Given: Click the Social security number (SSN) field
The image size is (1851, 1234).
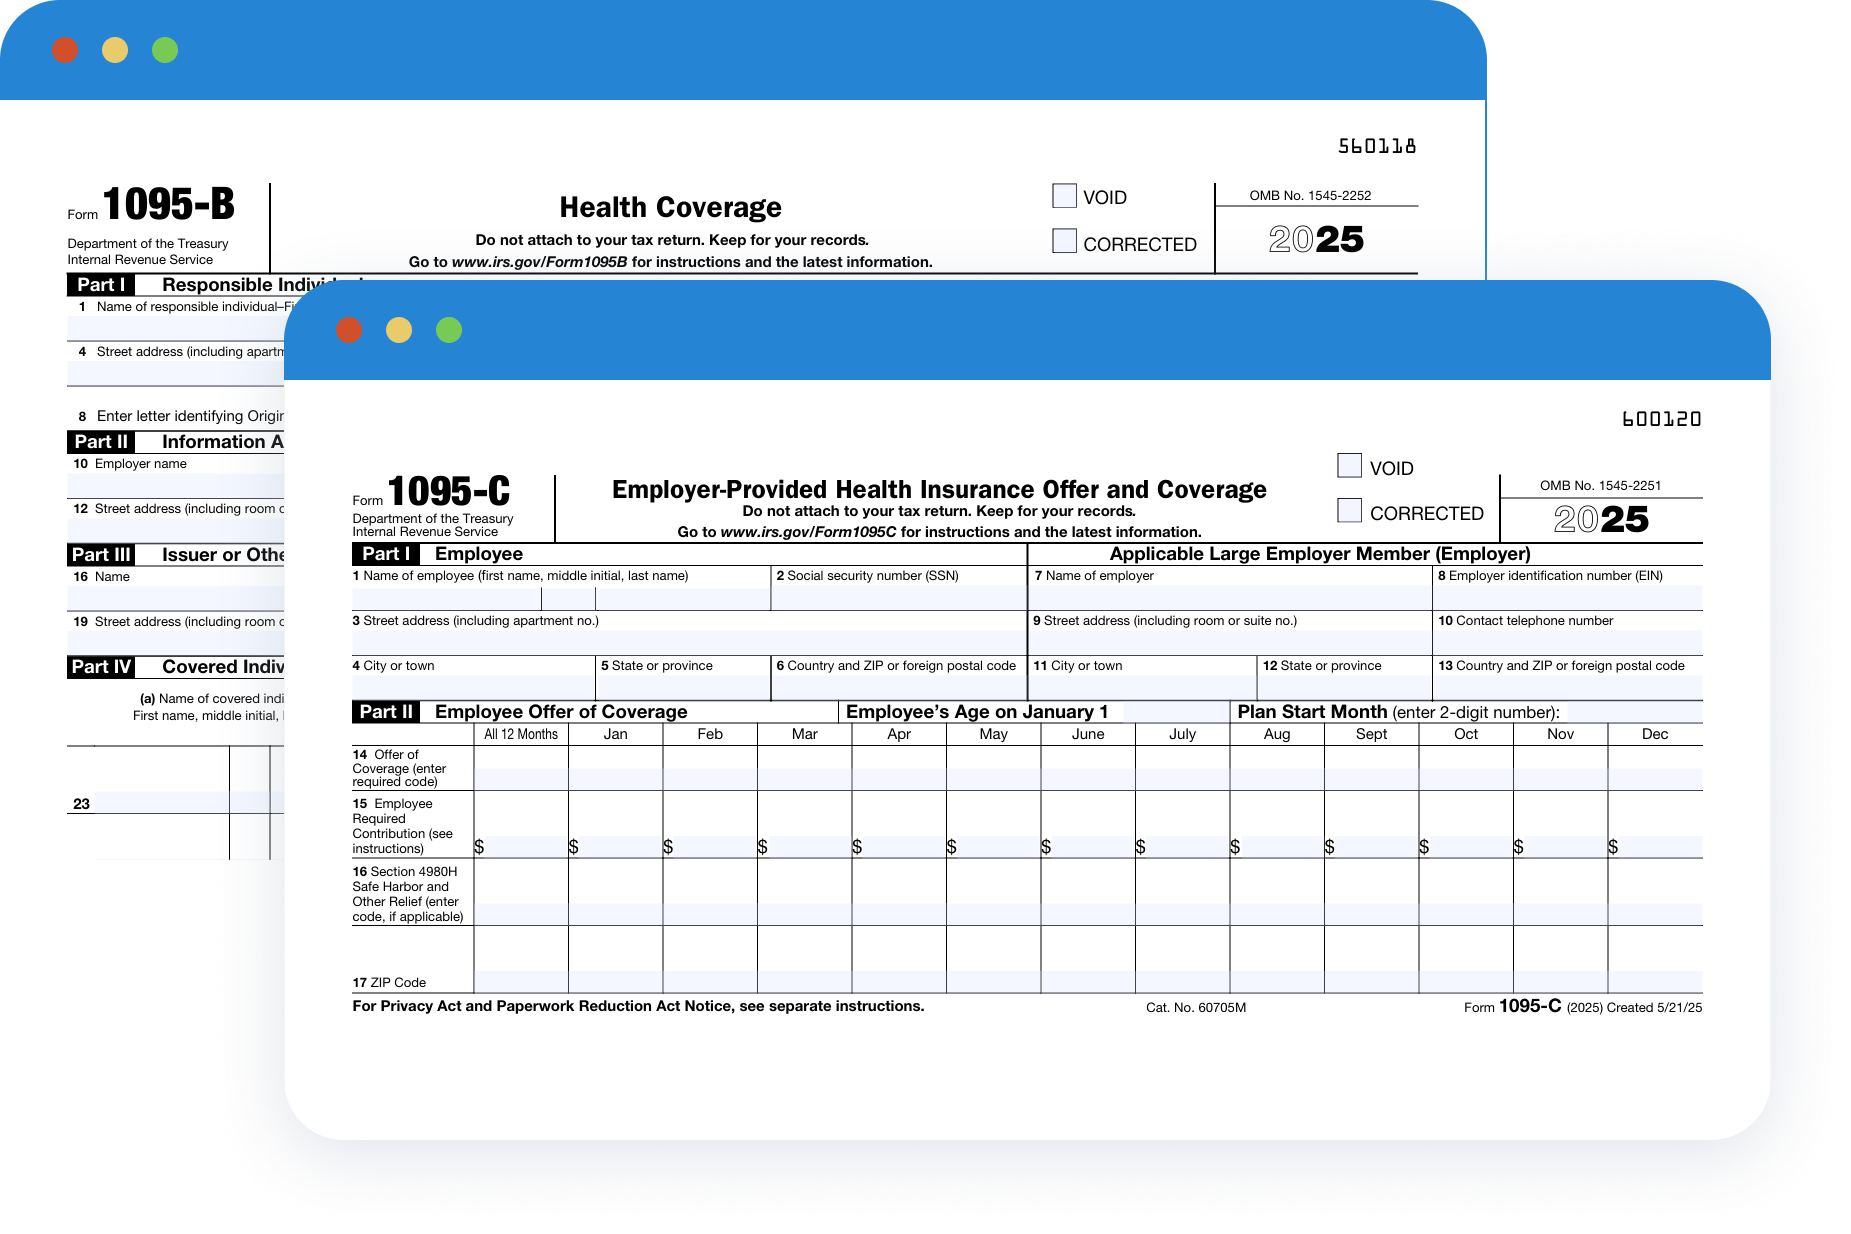Looking at the screenshot, I should coord(898,598).
